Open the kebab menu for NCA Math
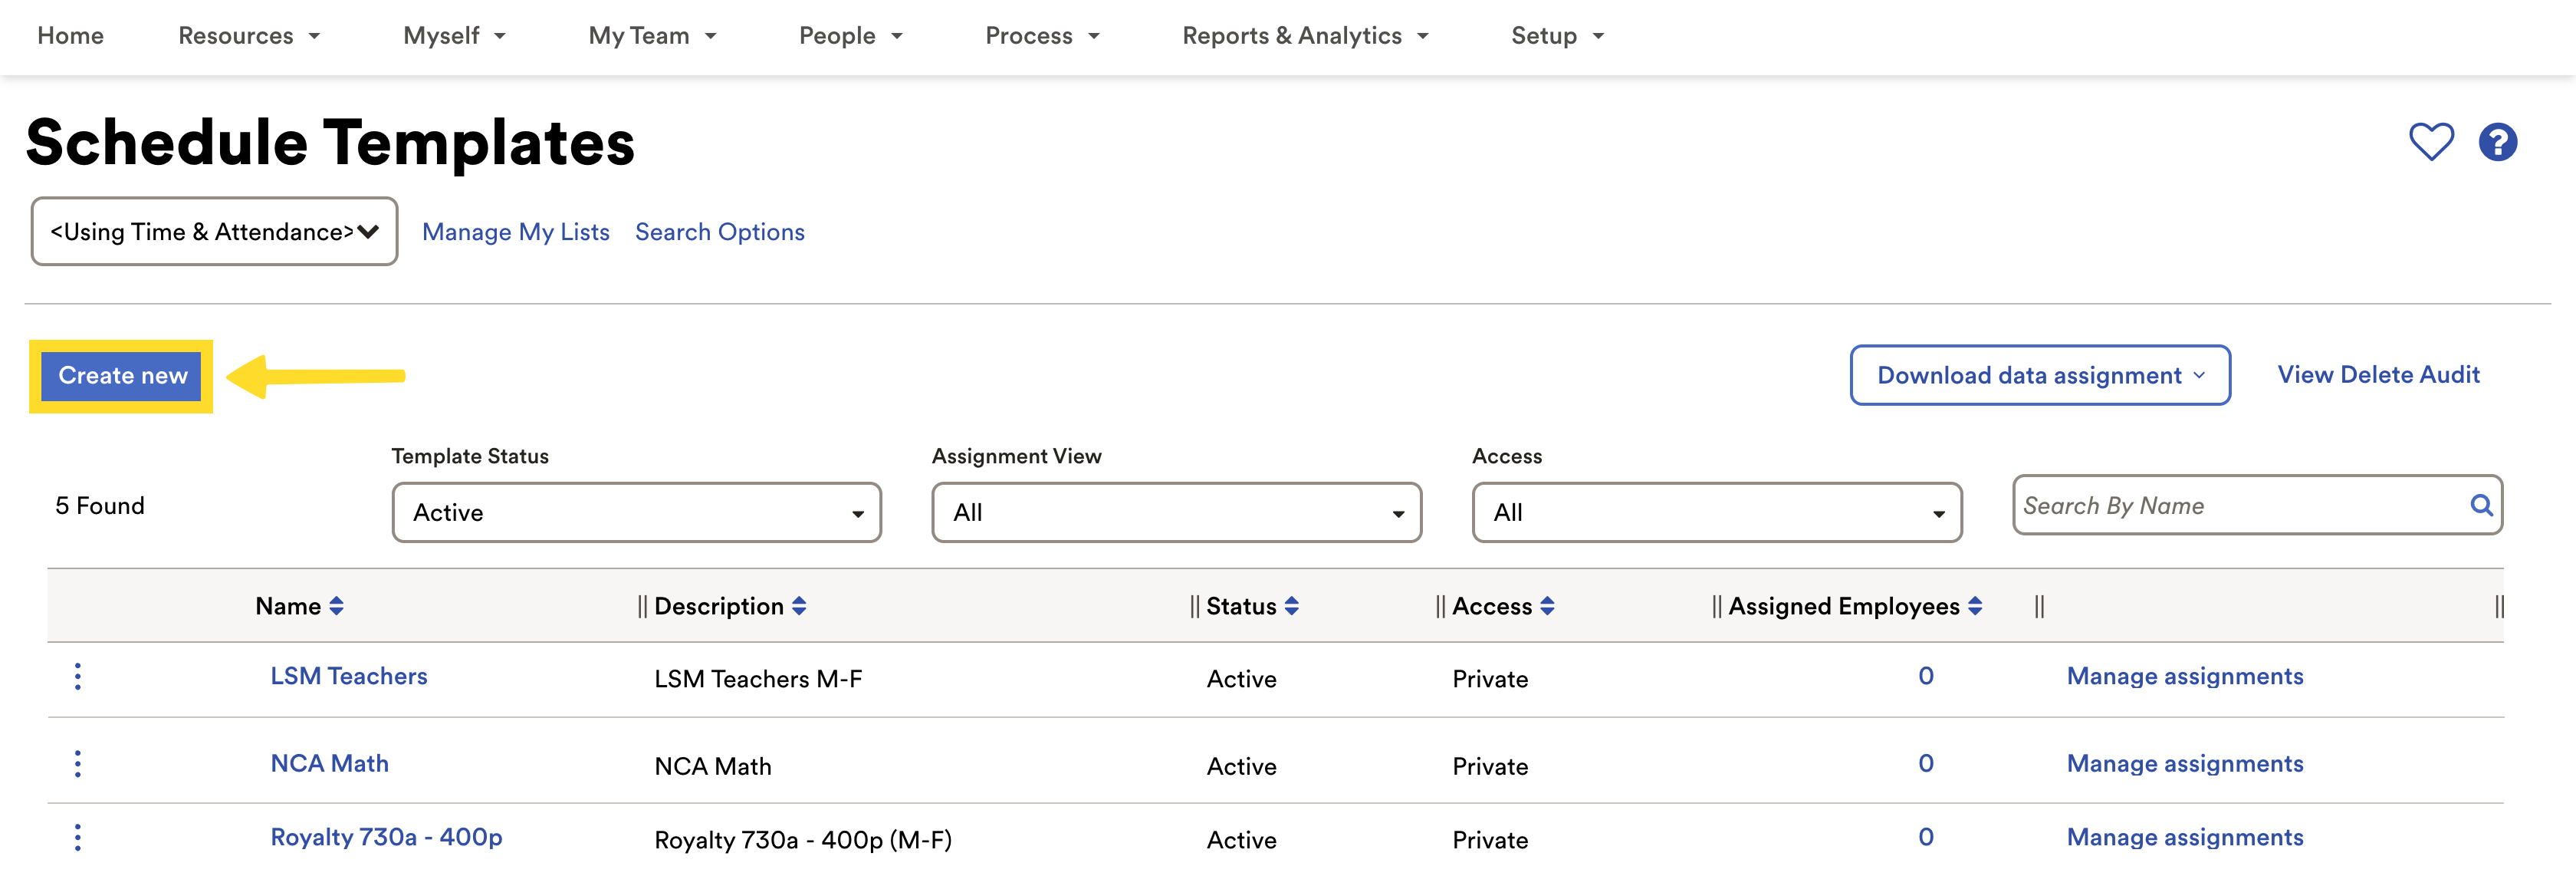 click(78, 764)
